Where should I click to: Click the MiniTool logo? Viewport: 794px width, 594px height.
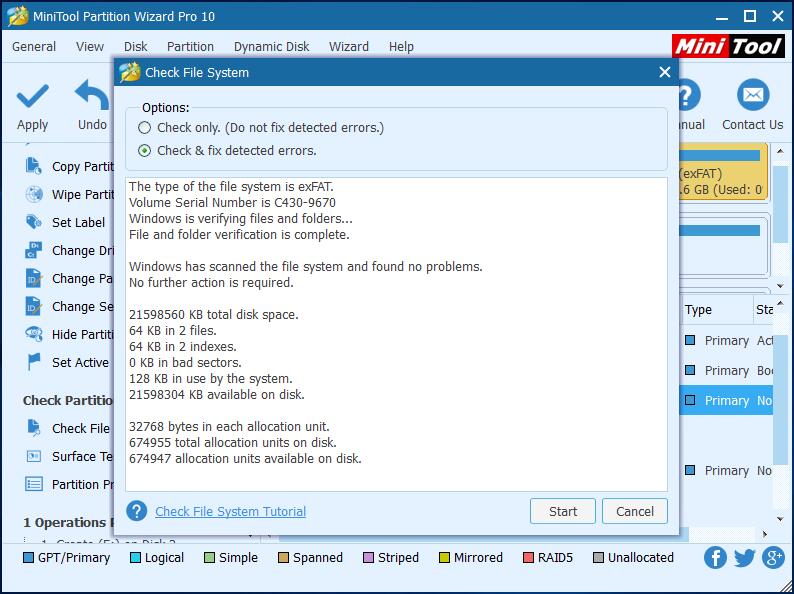tap(729, 47)
